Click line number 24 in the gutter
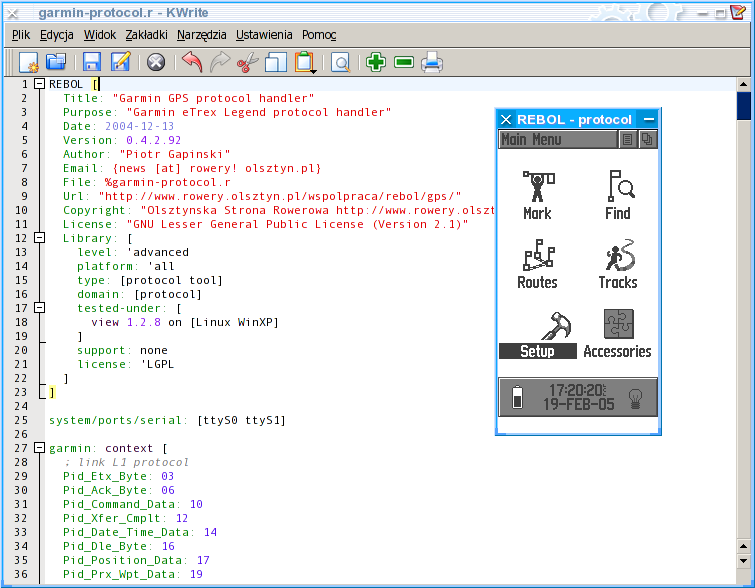The image size is (755, 588). click(21, 406)
